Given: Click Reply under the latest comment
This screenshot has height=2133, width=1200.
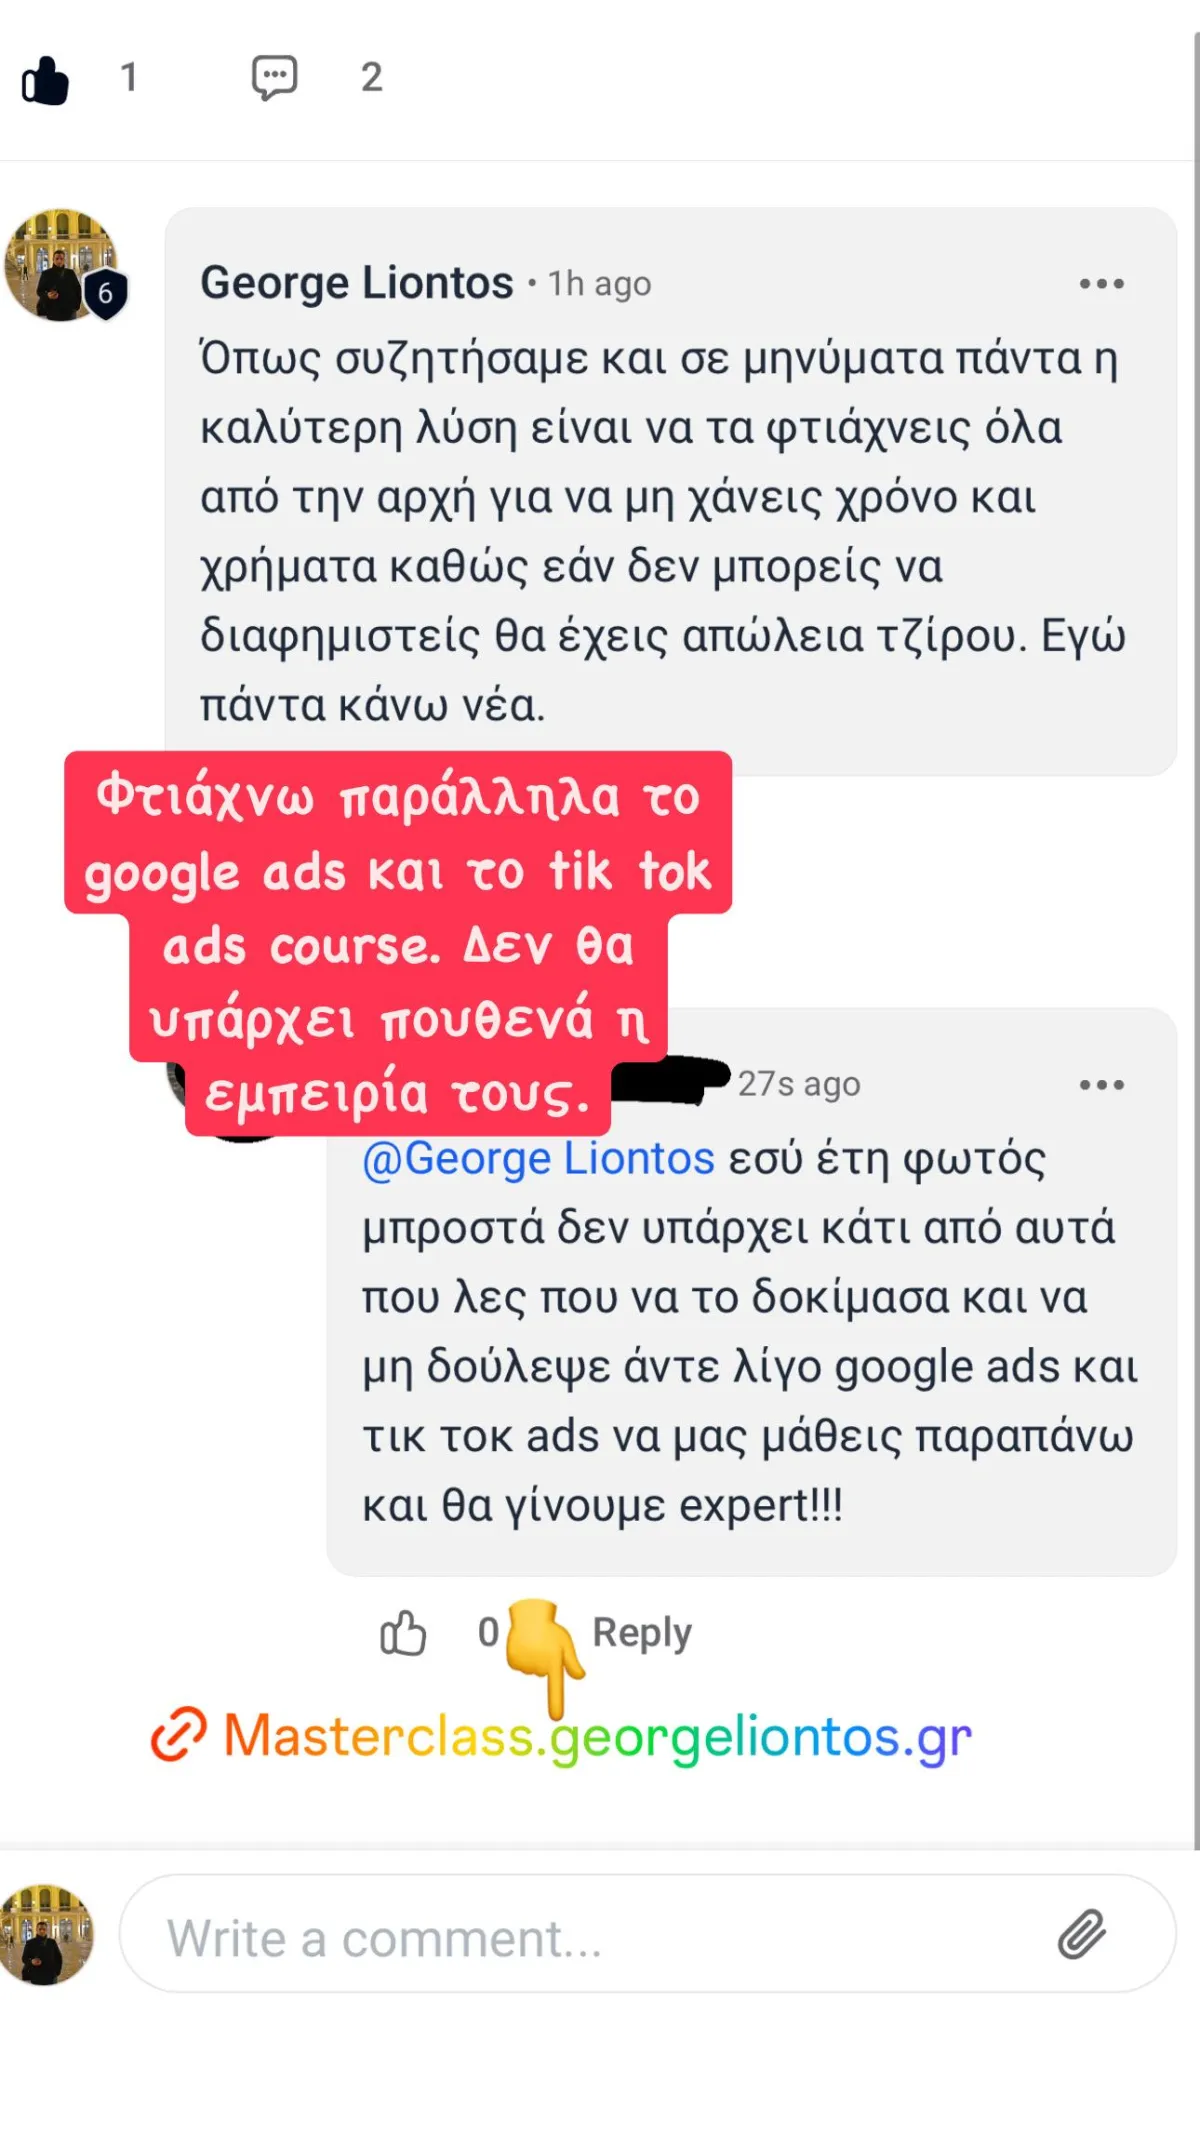Looking at the screenshot, I should 641,1632.
